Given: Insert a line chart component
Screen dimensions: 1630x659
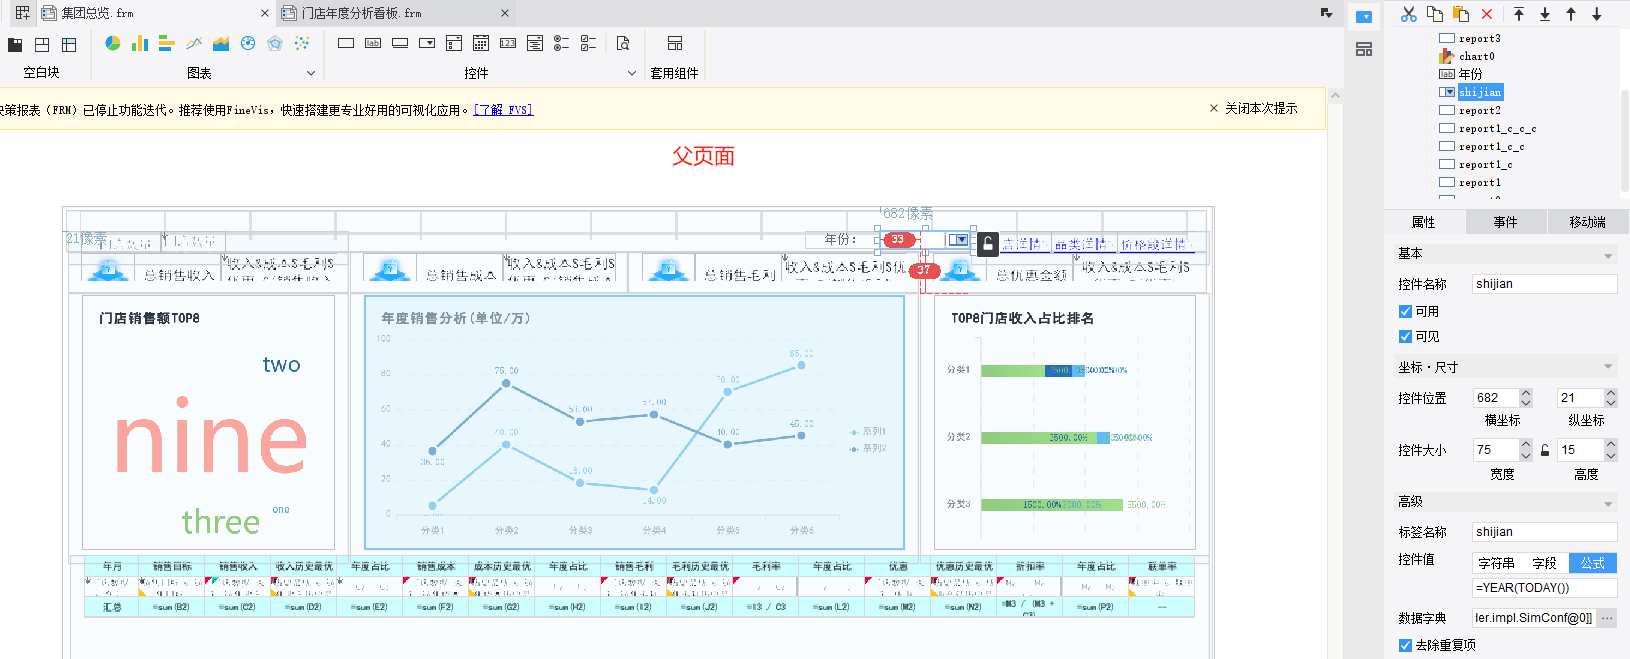Looking at the screenshot, I should [194, 43].
